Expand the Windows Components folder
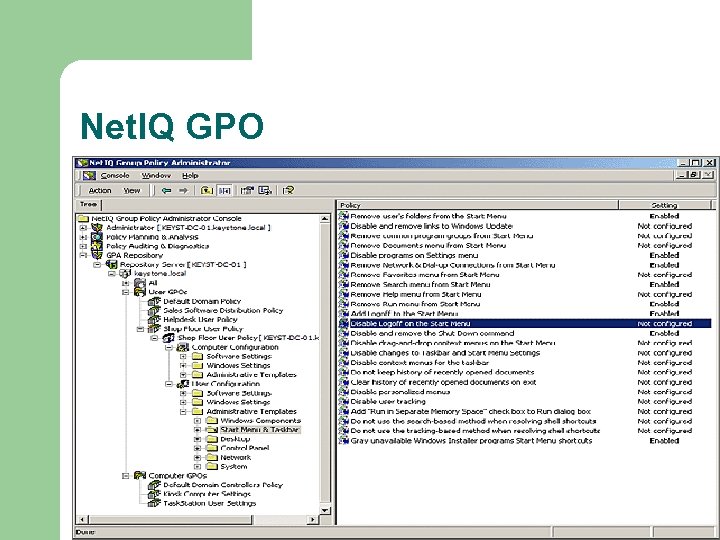Image resolution: width=720 pixels, height=540 pixels. coord(197,421)
